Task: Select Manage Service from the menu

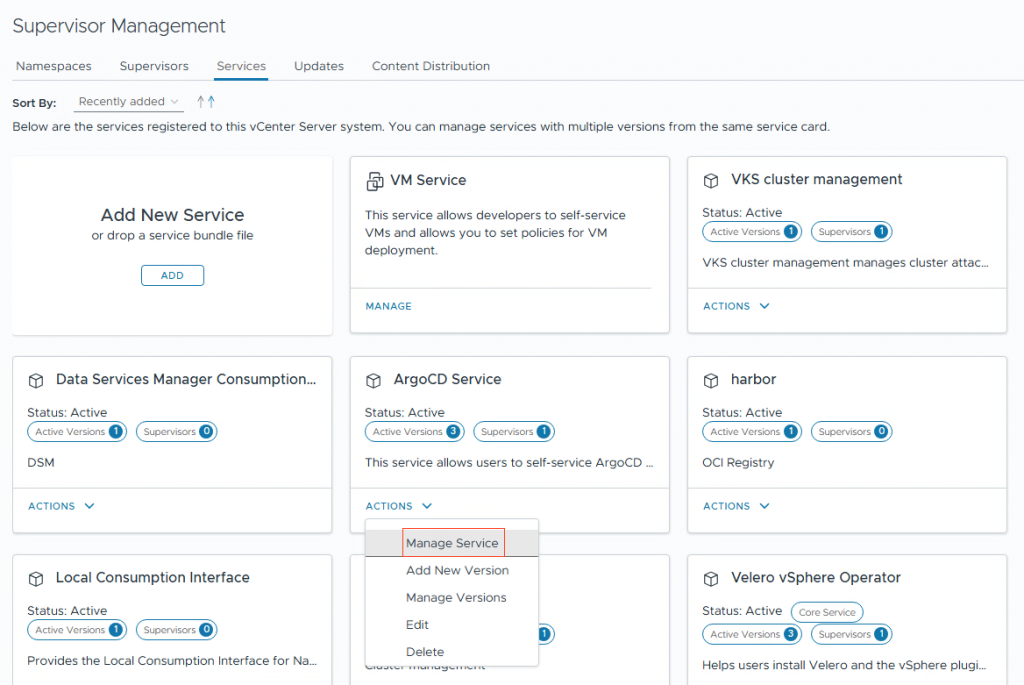Action: pyautogui.click(x=452, y=543)
